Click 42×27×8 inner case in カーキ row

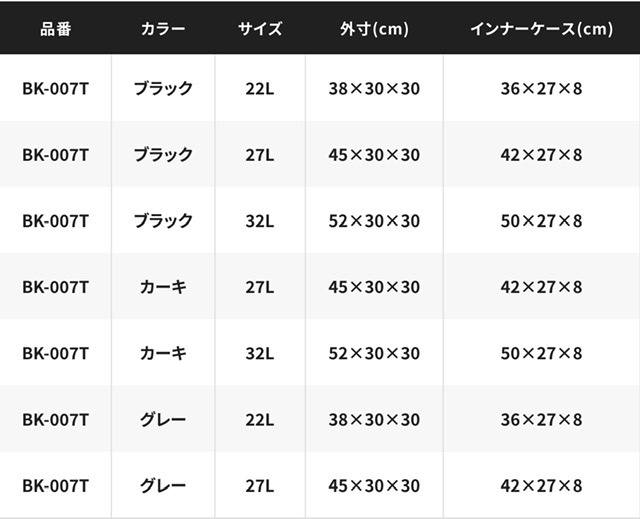point(541,287)
